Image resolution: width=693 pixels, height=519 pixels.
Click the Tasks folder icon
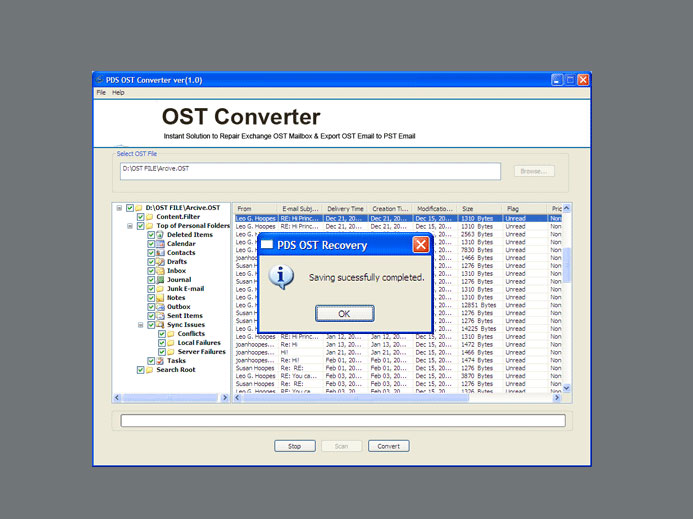[x=160, y=361]
